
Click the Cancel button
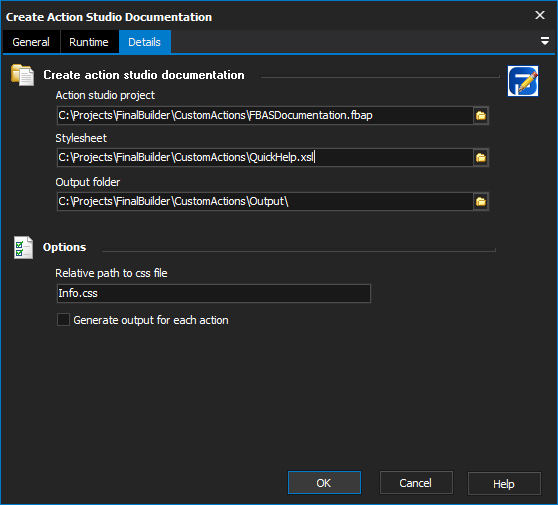click(x=416, y=483)
